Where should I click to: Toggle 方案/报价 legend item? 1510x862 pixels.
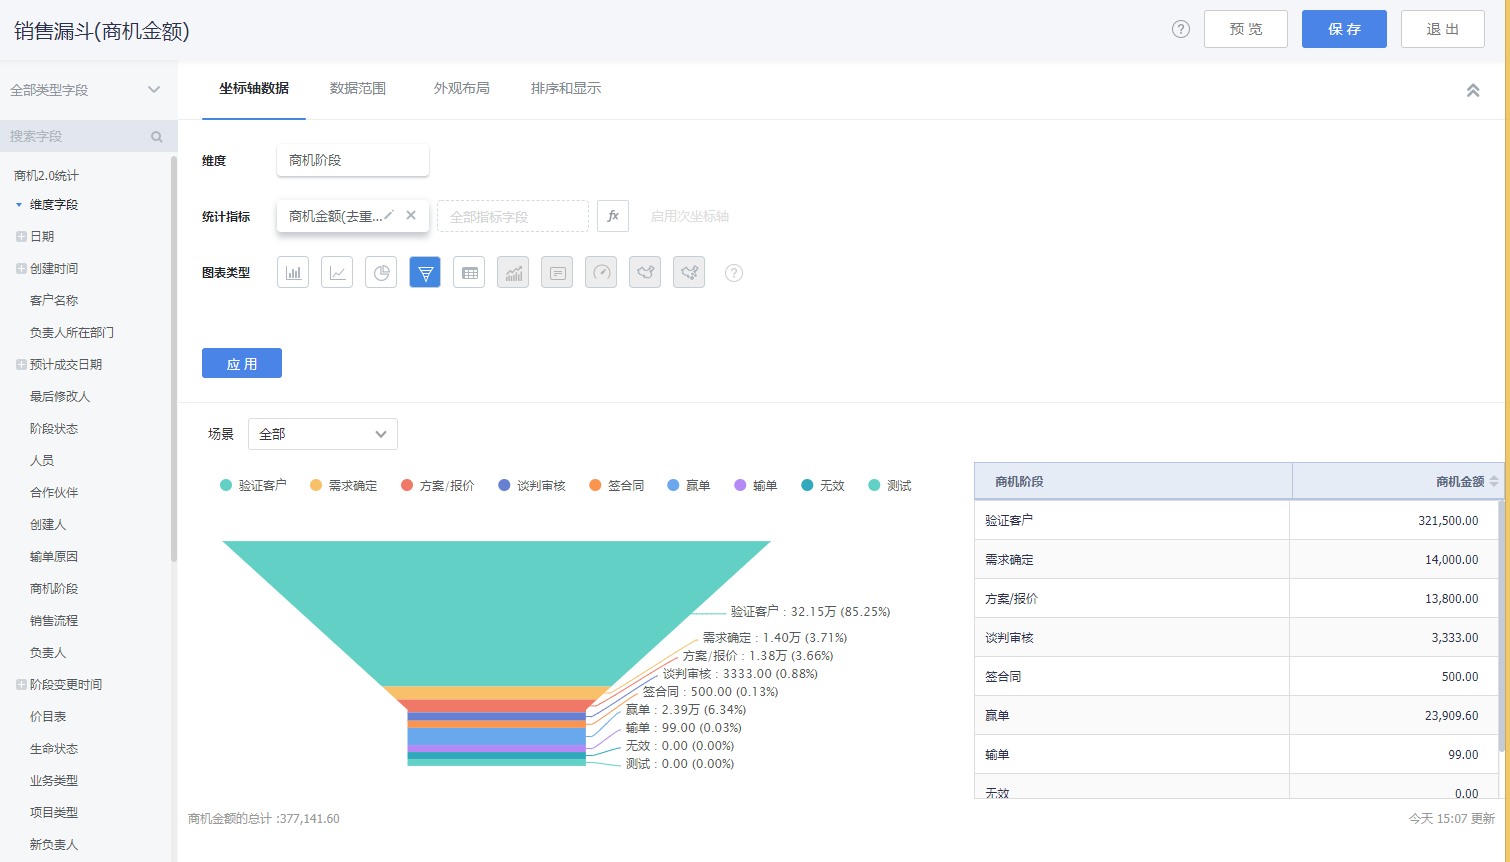pos(438,486)
